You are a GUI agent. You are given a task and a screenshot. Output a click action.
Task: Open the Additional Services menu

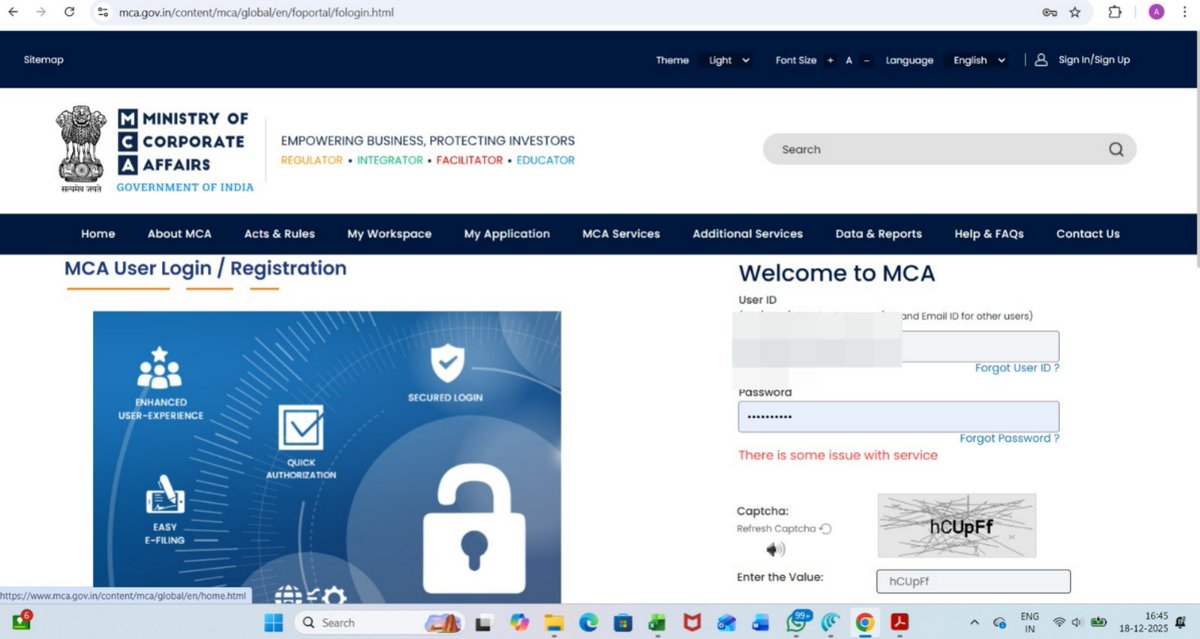(748, 234)
